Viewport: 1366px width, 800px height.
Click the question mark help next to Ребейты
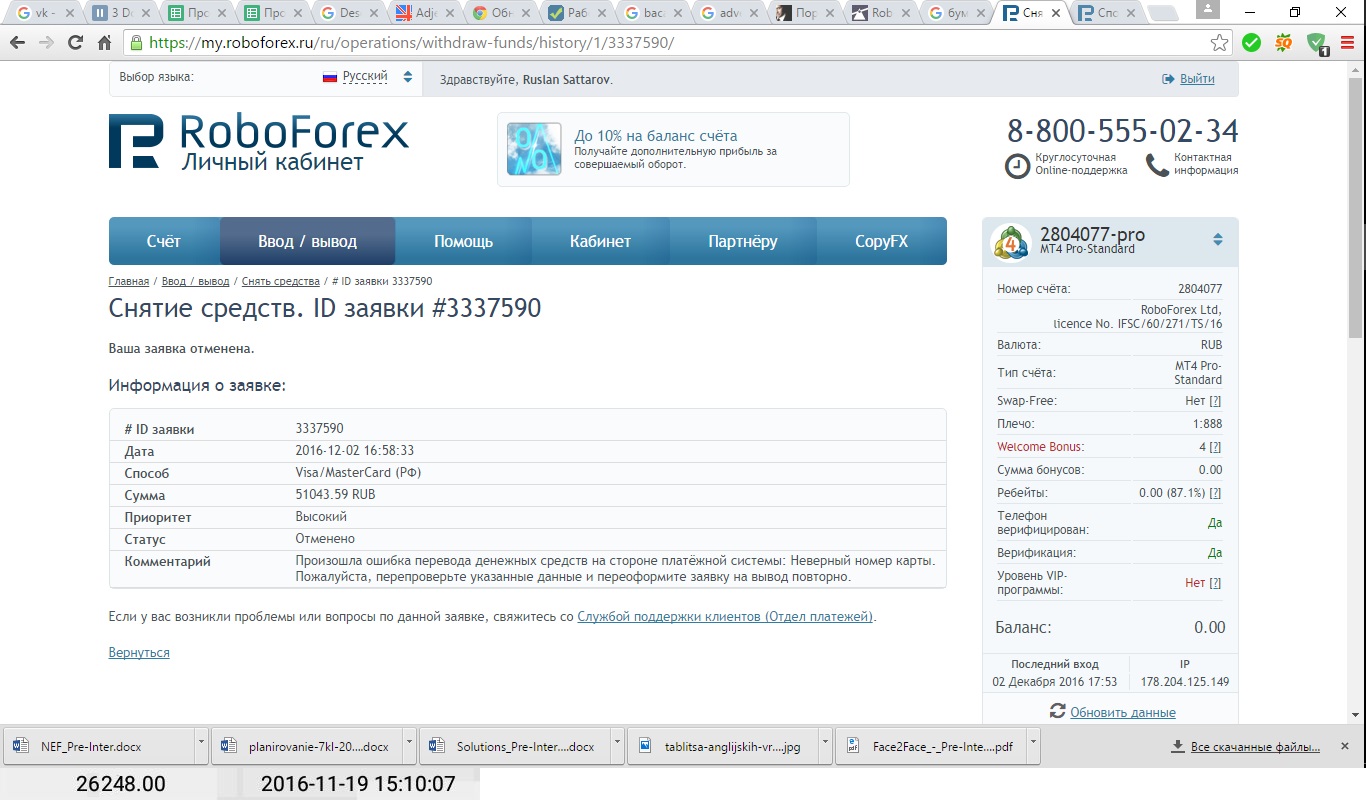[x=1215, y=493]
